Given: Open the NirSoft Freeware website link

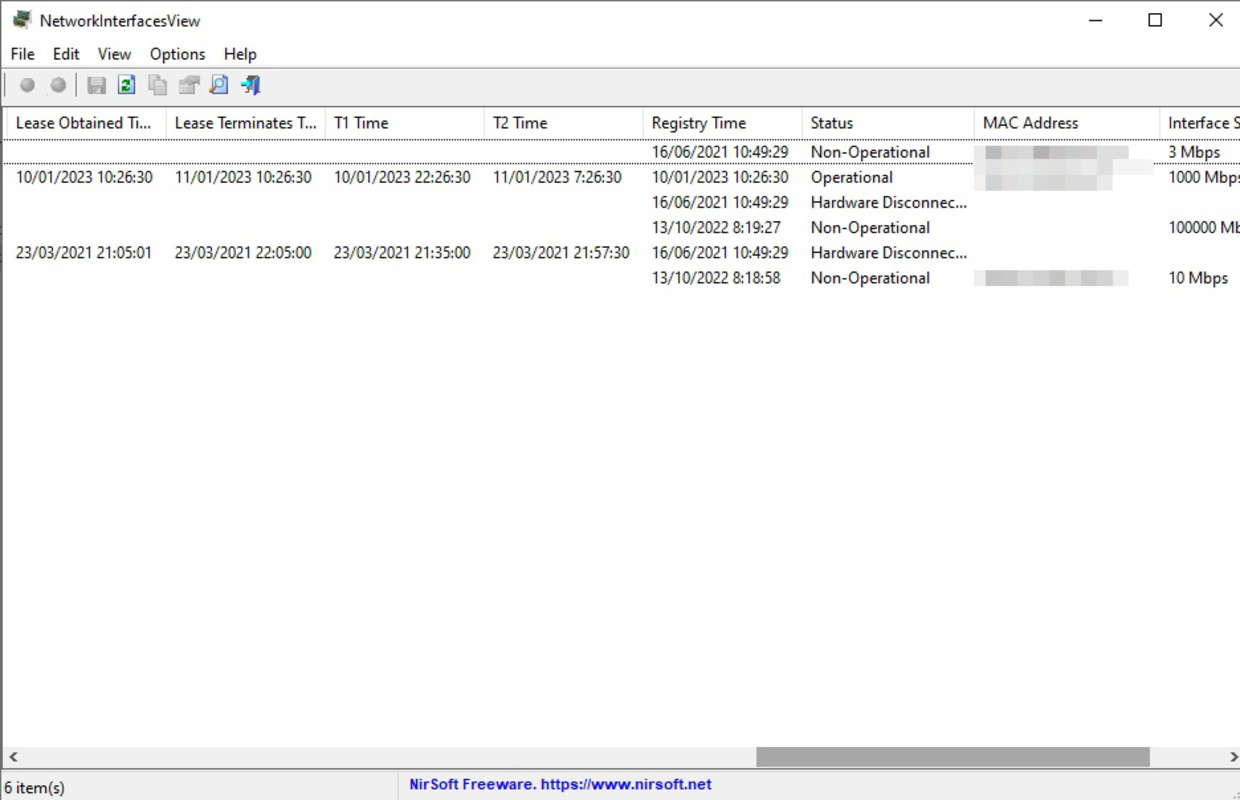Looking at the screenshot, I should 560,785.
